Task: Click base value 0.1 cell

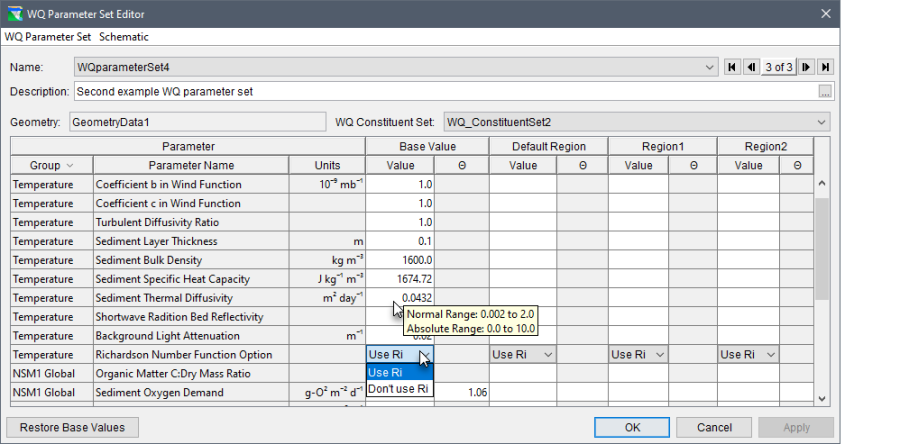Action: [400, 242]
